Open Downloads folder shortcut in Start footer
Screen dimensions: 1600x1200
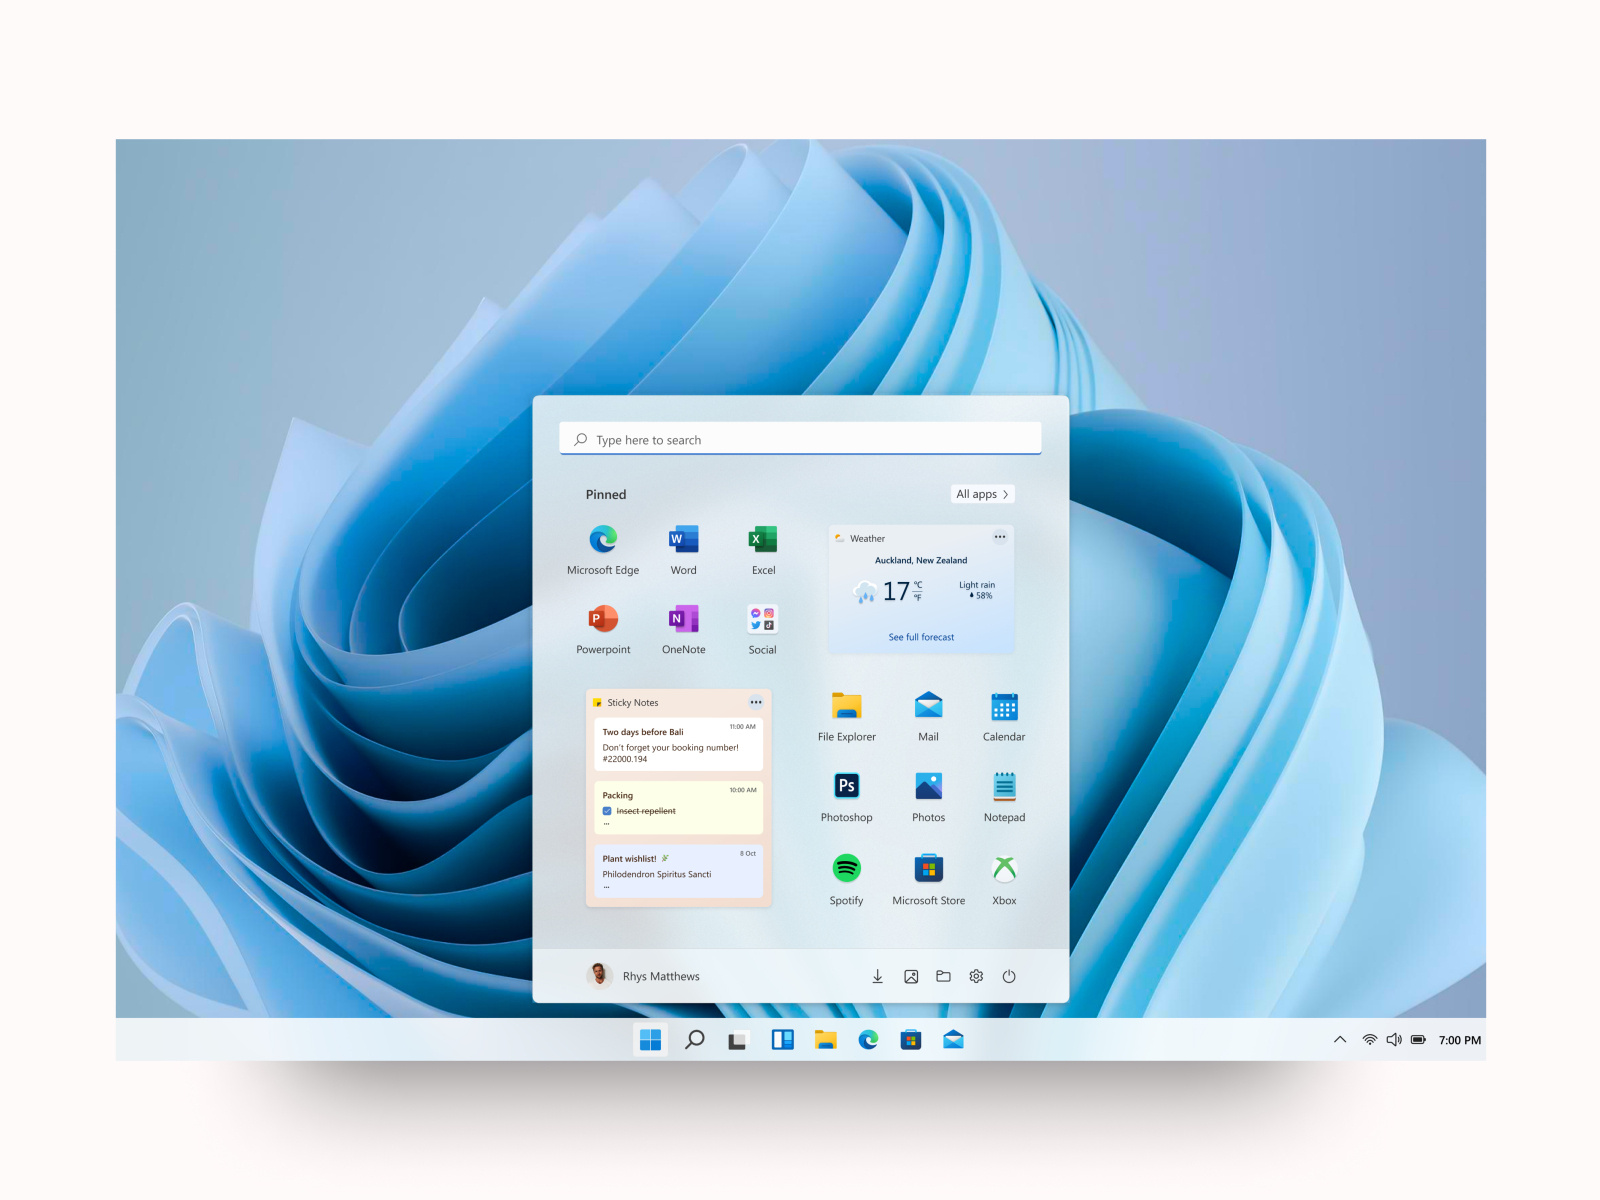(877, 976)
